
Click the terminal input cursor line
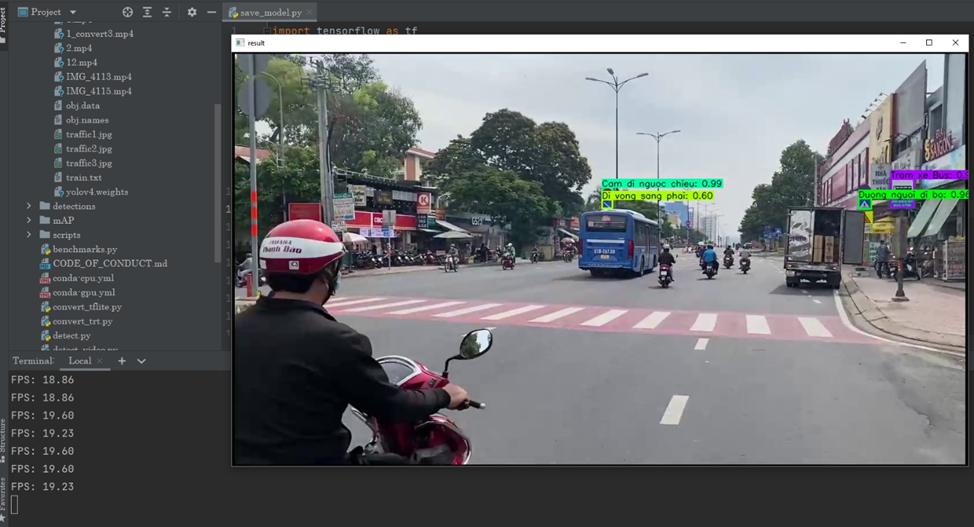click(x=15, y=505)
